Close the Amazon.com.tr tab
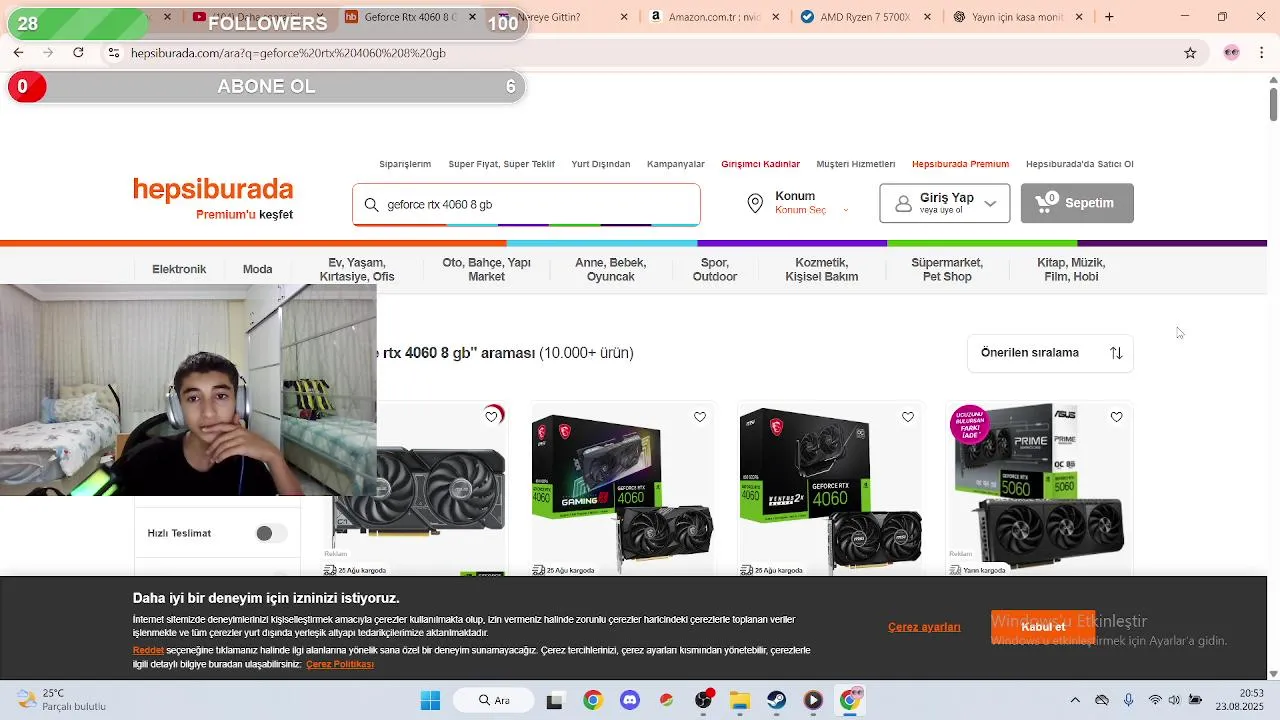 776,17
